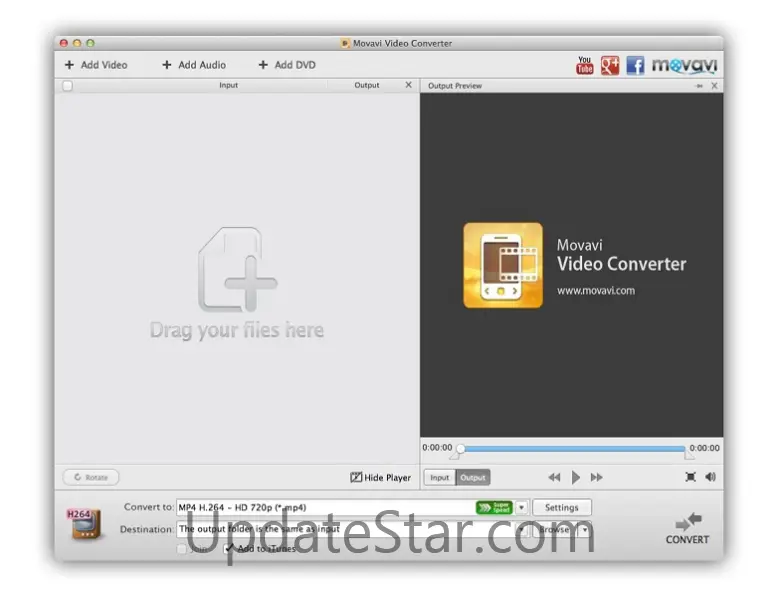Screen dimensions: 780x597
Task: Toggle fullscreen preview icon
Action: tap(690, 477)
